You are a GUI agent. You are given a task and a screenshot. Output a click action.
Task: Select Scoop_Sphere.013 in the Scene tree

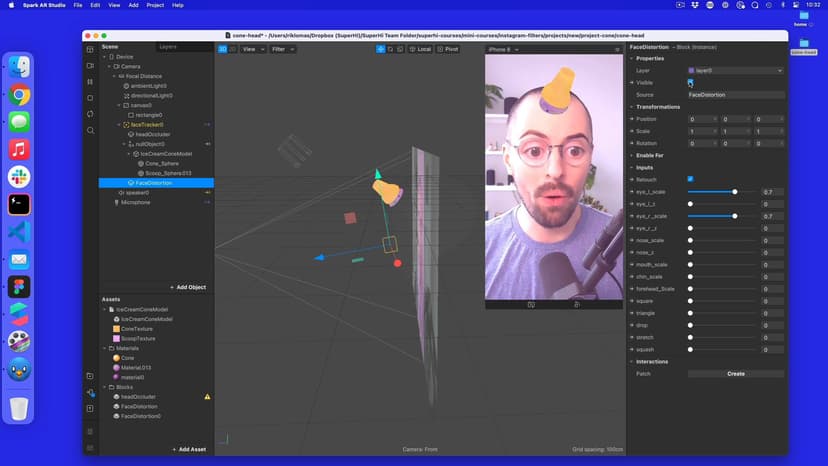pos(168,173)
